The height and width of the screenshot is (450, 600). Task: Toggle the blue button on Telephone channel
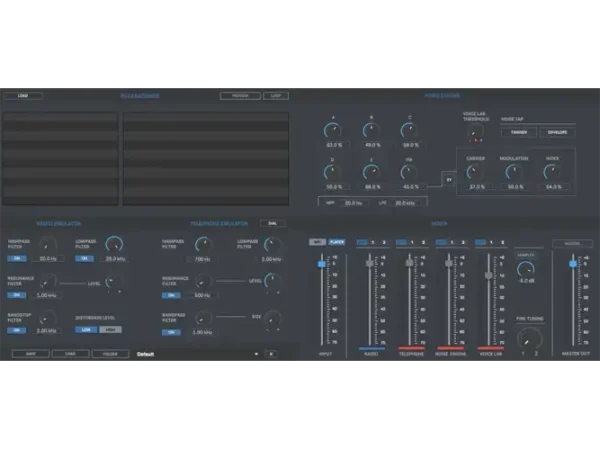coord(401,242)
